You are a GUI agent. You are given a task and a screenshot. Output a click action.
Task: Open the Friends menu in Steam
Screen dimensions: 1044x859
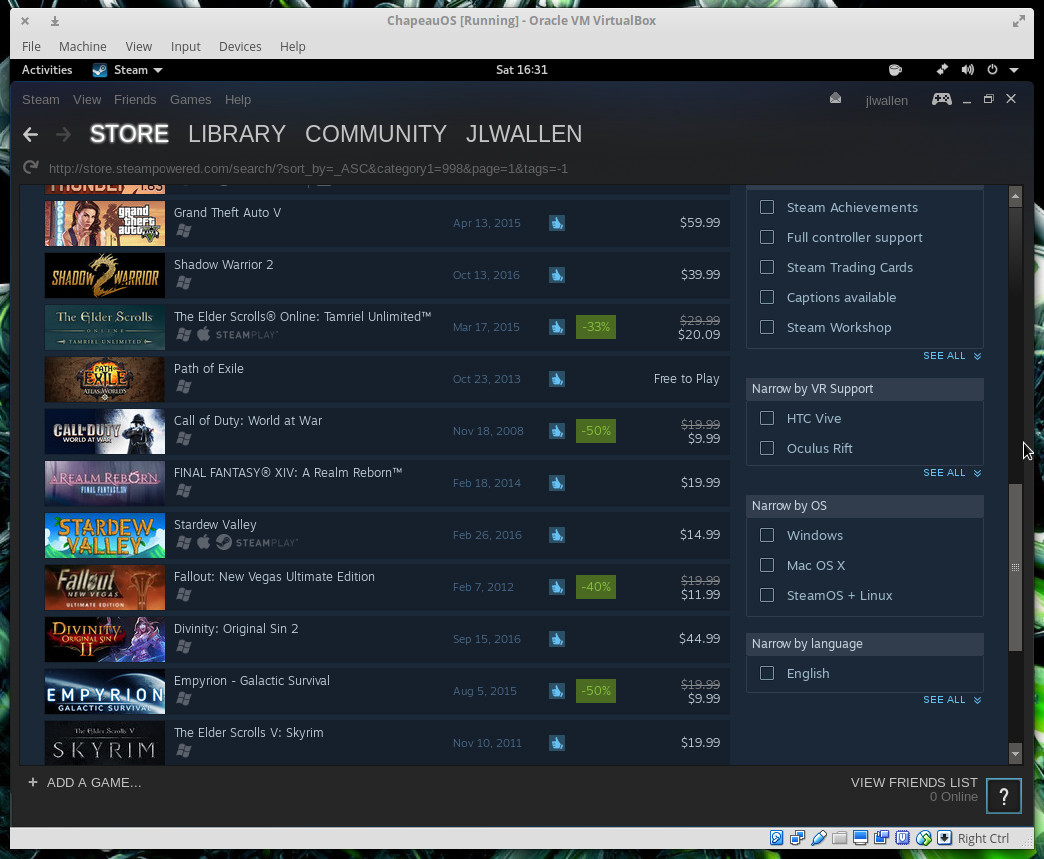[135, 100]
